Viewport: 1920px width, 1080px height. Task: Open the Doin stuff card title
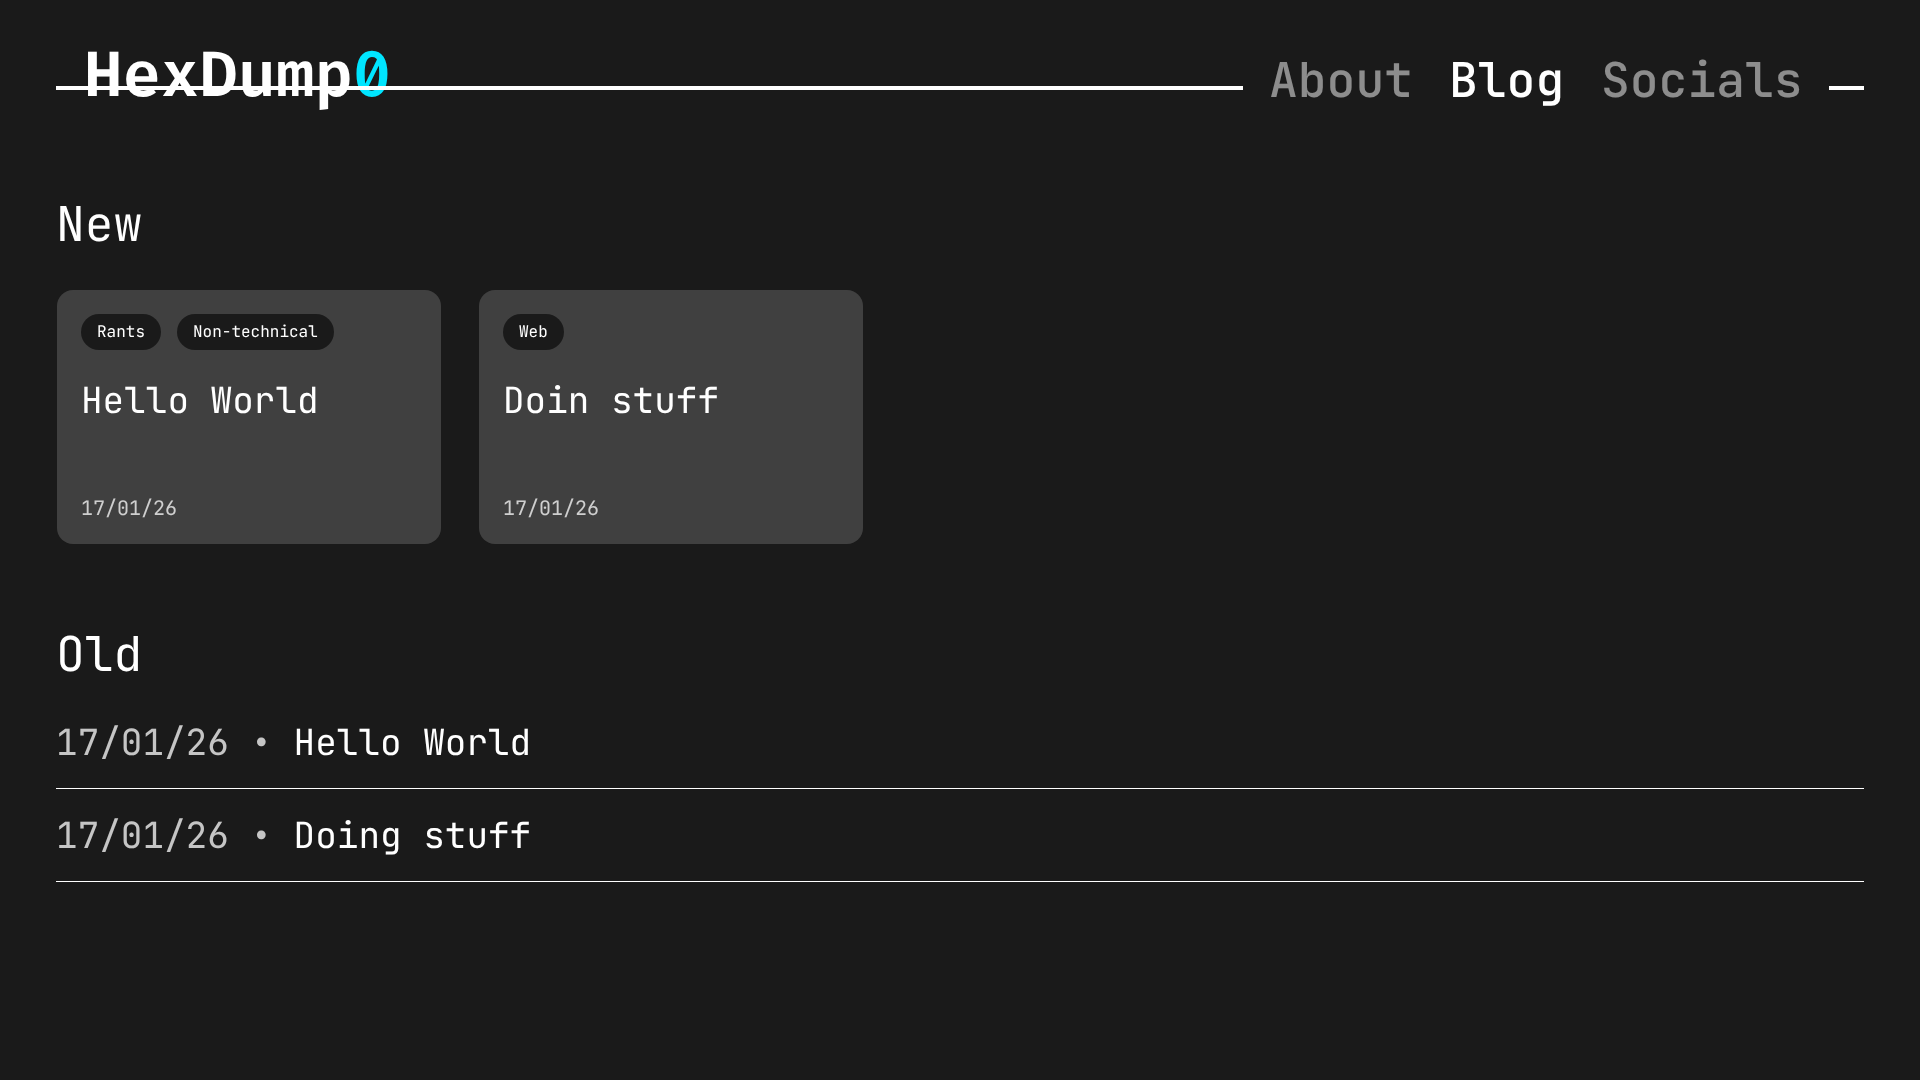click(x=611, y=401)
